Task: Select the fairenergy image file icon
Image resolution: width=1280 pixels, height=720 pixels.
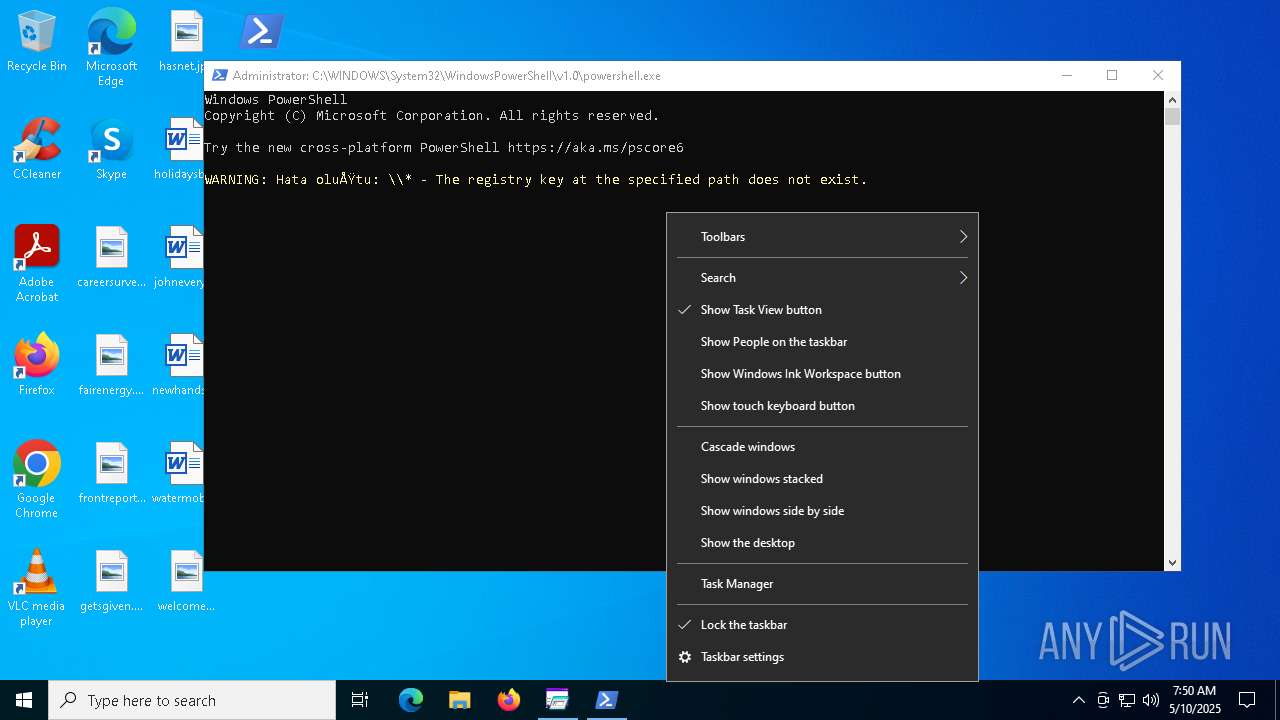Action: (x=111, y=366)
